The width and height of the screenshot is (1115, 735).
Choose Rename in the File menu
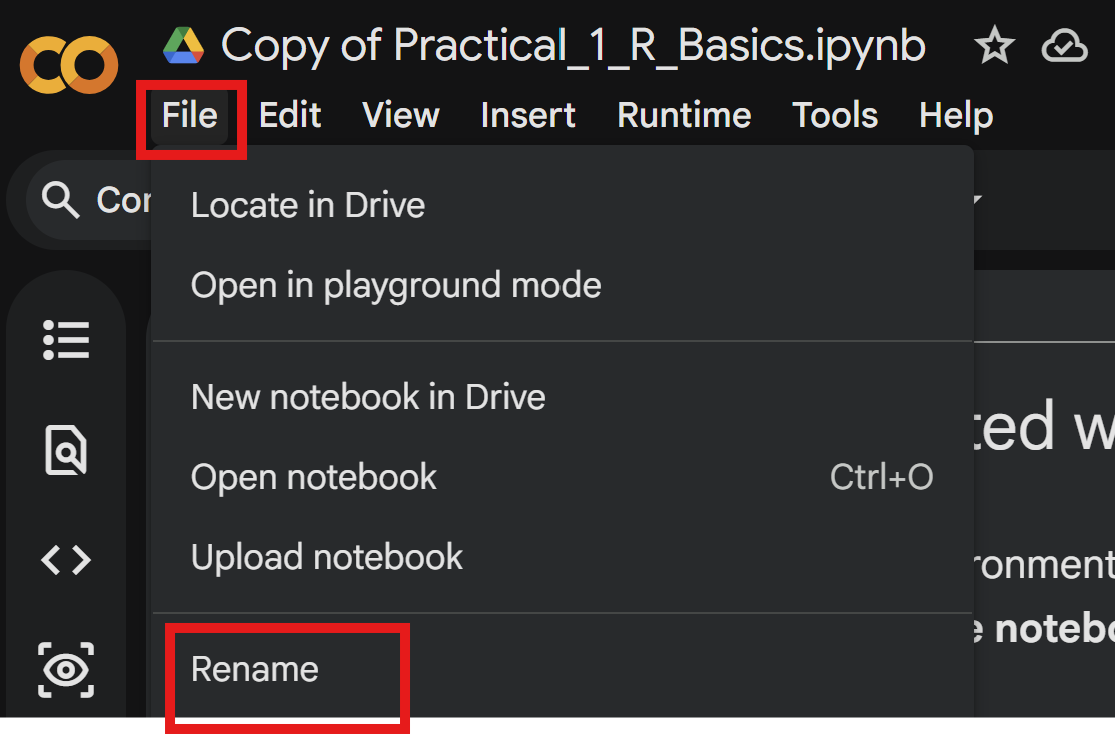click(x=255, y=669)
